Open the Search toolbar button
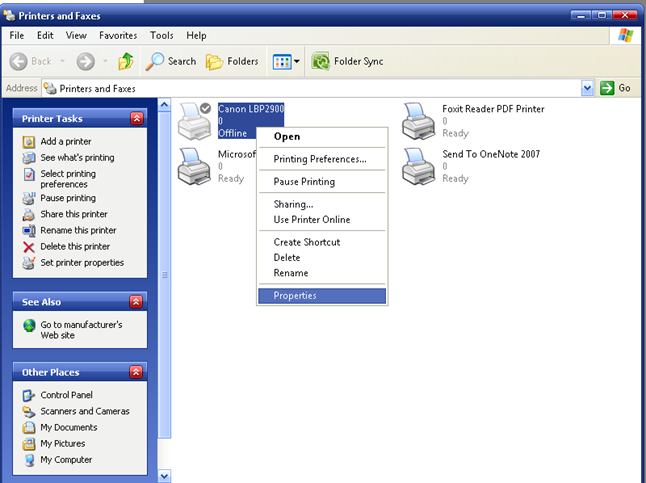This screenshot has height=483, width=646. [171, 61]
